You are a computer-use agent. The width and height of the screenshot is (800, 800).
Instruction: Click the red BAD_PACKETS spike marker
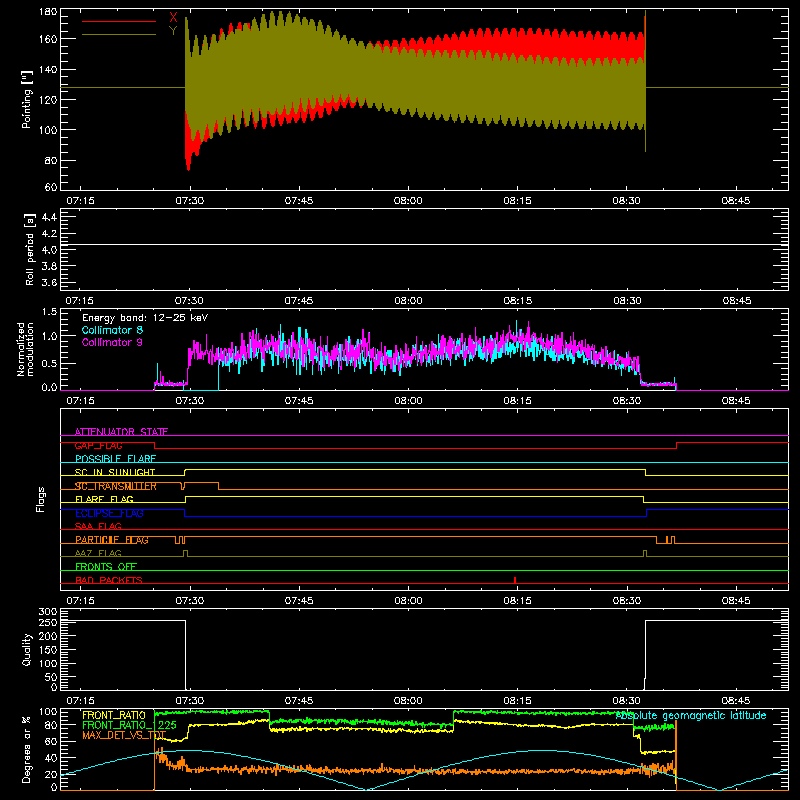click(515, 580)
